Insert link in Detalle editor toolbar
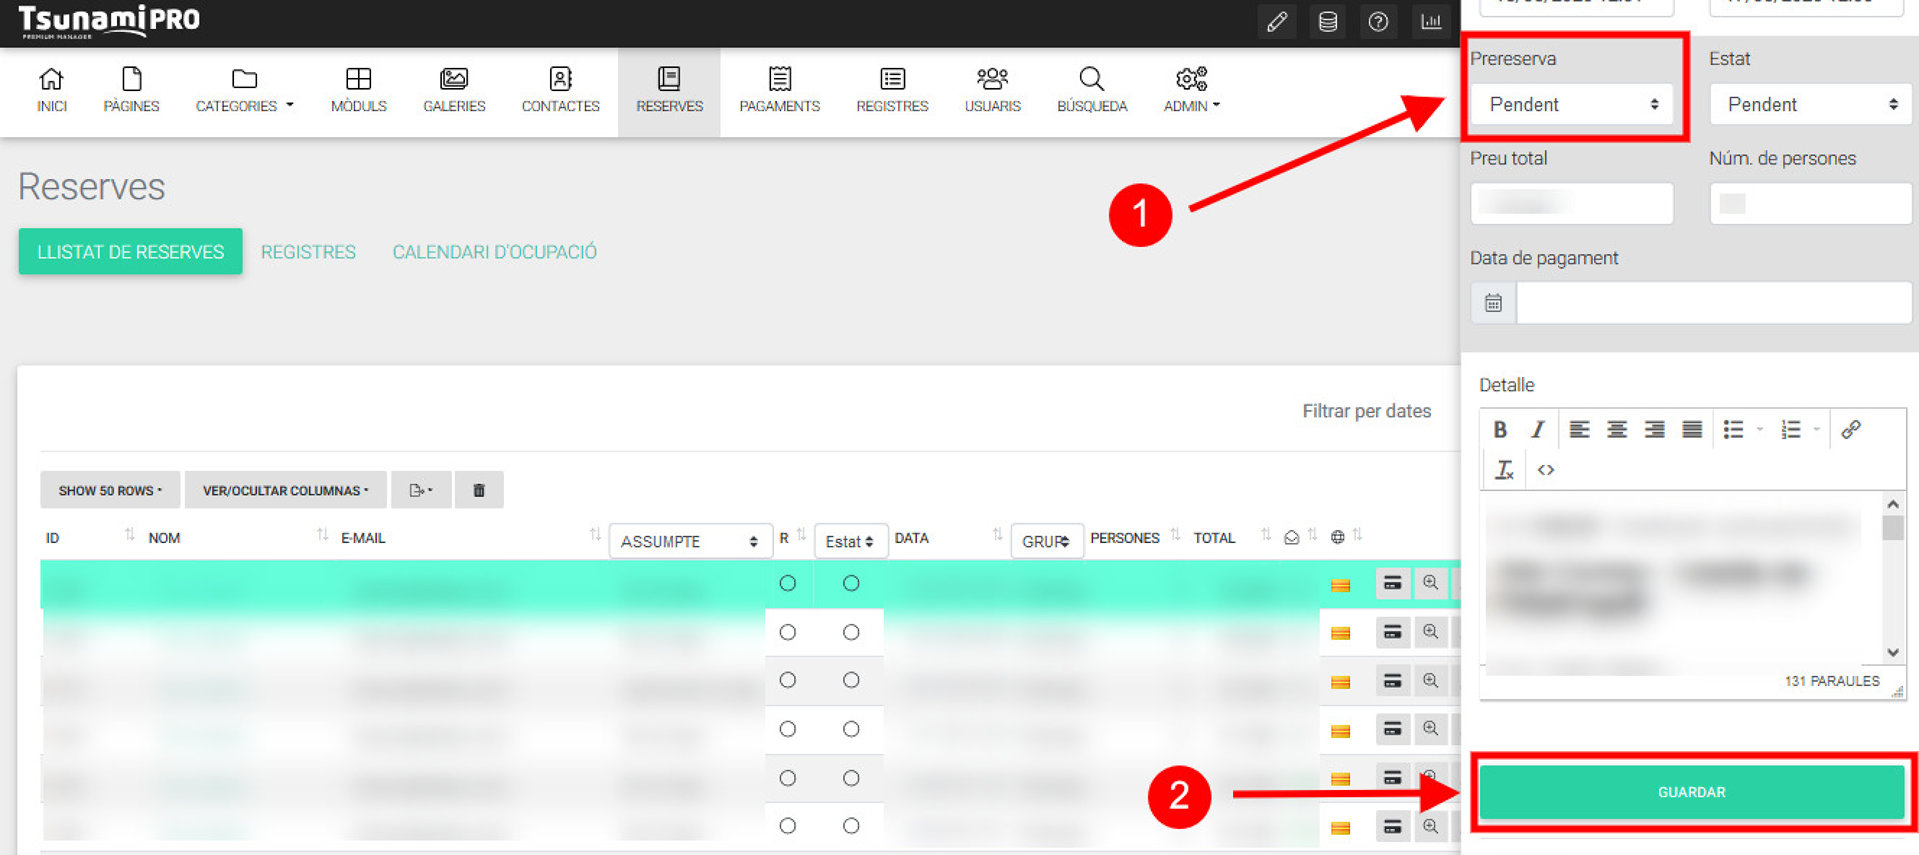 [1851, 430]
